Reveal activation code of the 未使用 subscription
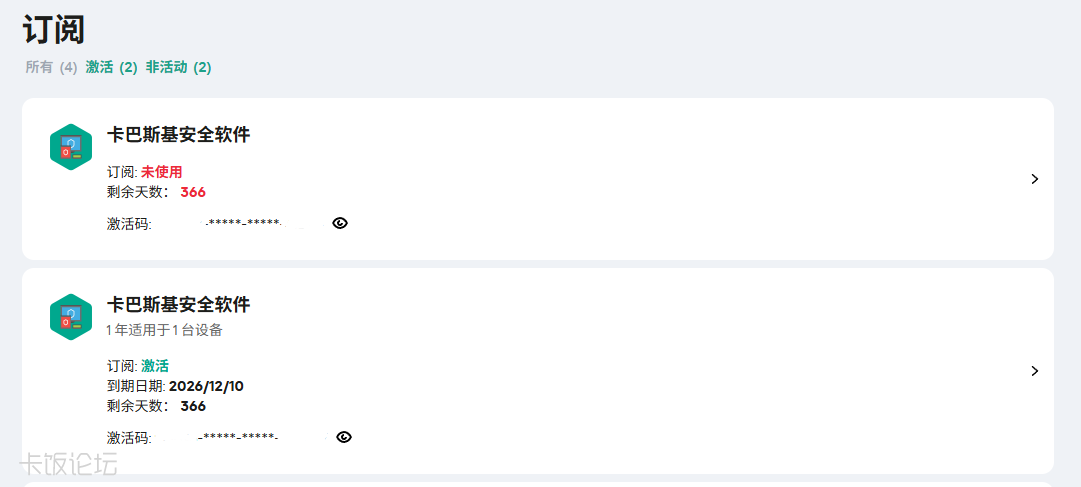Screen dimensions: 1081x487 340,223
